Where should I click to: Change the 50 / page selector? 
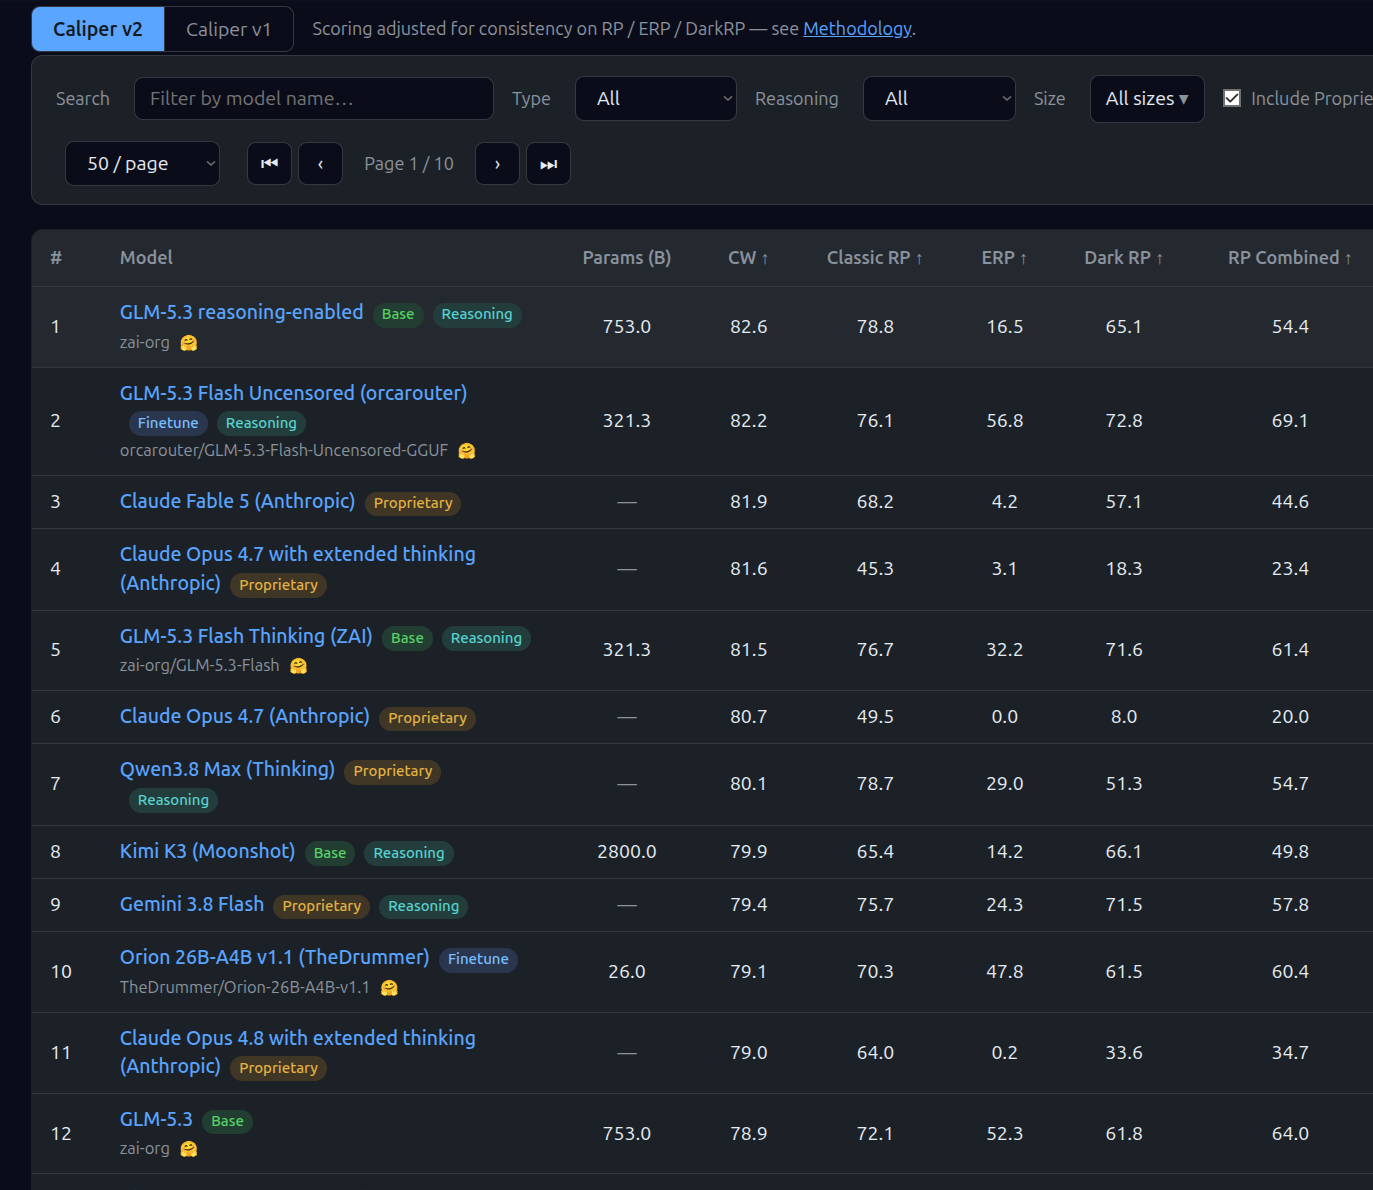(142, 164)
